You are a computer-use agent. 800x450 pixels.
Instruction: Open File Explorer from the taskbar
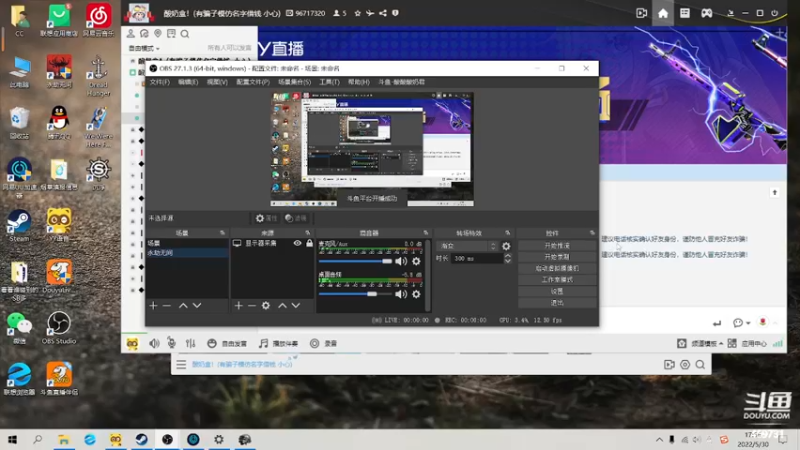[64, 439]
